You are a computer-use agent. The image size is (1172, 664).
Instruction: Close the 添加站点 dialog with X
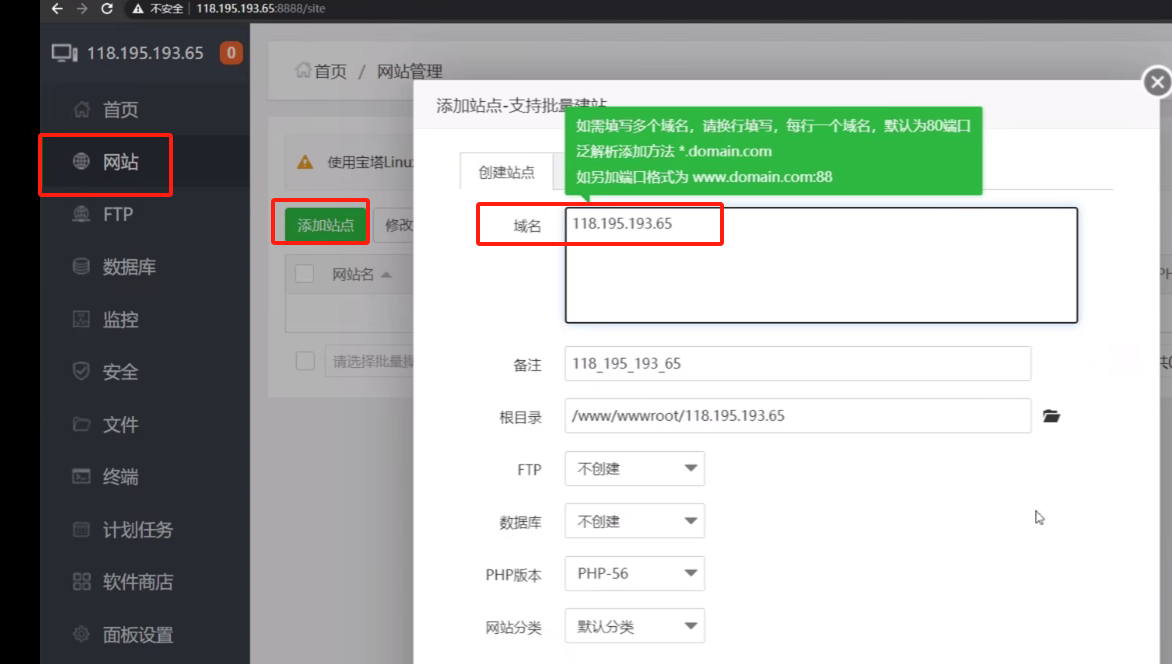point(1157,82)
